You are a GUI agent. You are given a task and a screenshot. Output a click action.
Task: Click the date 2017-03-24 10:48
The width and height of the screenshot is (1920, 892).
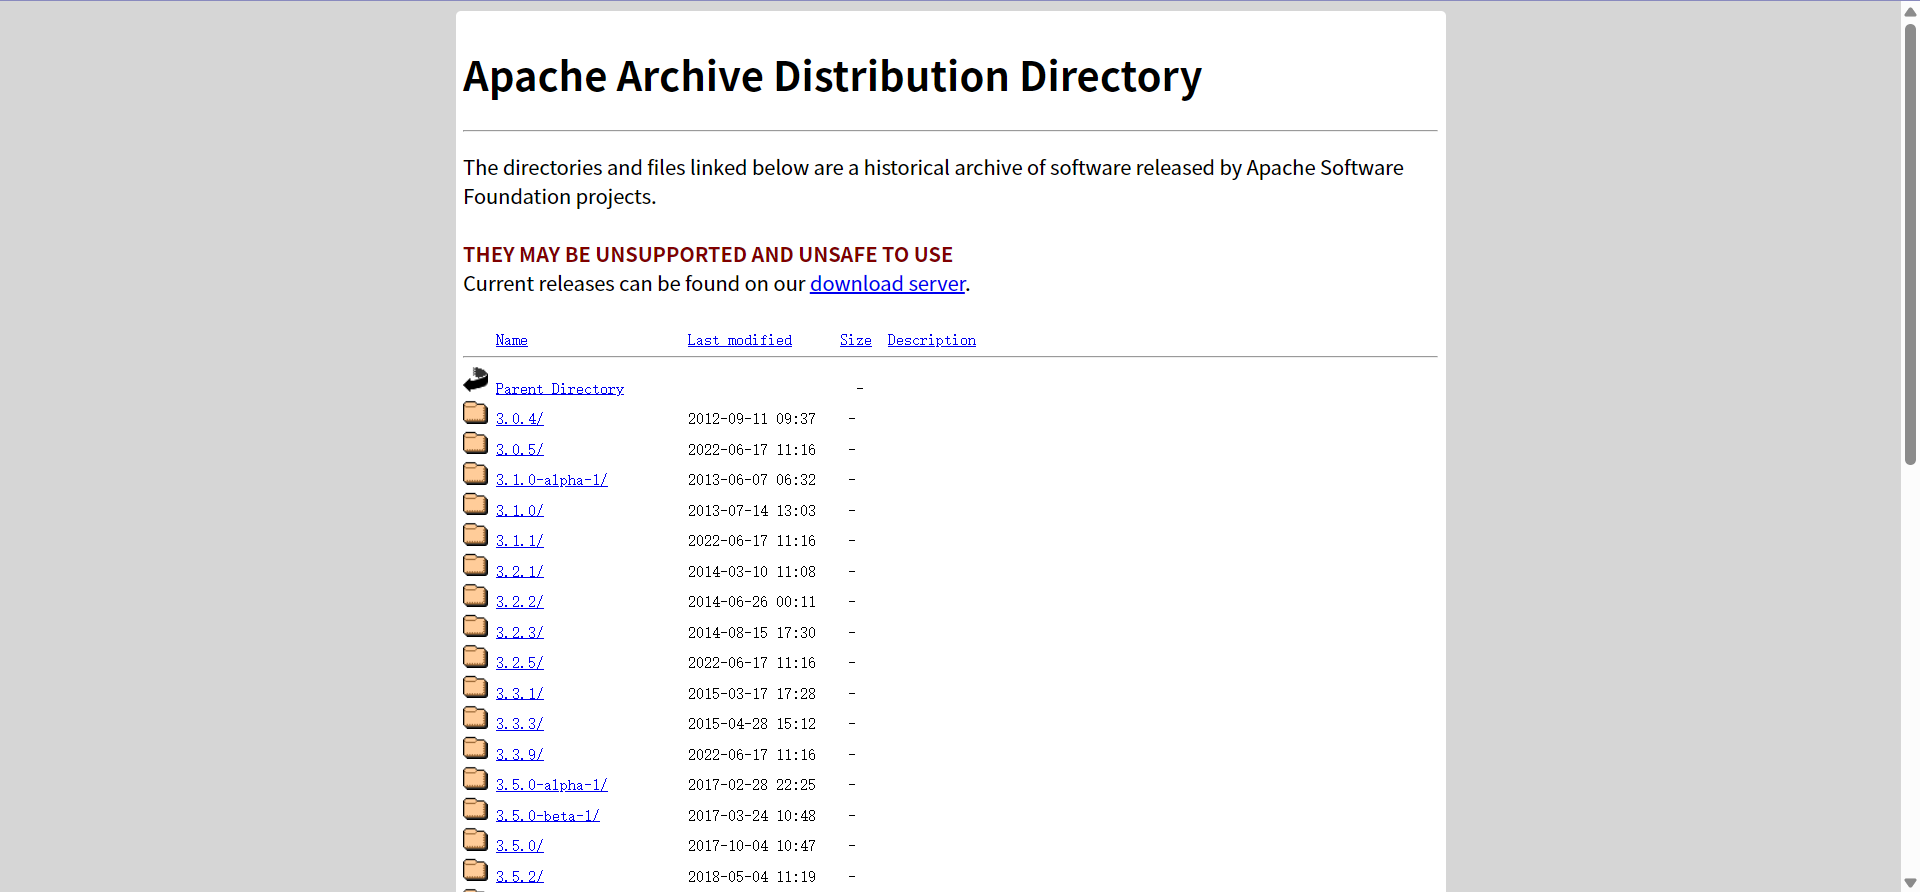coord(751,816)
